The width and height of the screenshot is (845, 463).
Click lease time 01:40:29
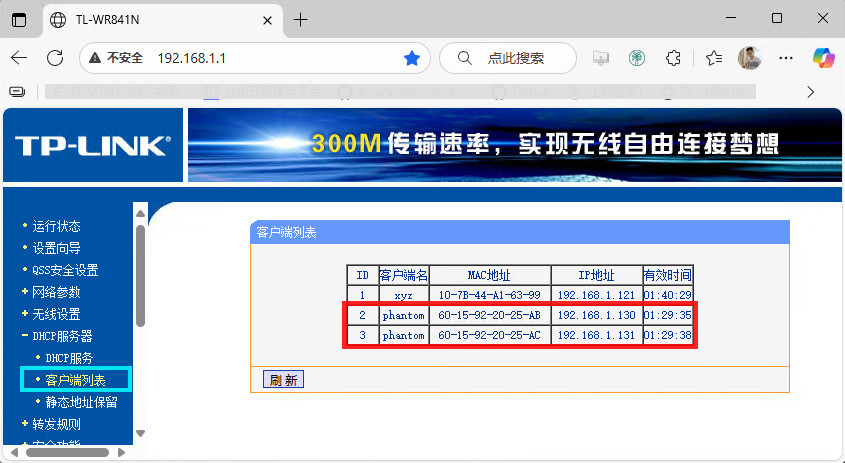(668, 295)
